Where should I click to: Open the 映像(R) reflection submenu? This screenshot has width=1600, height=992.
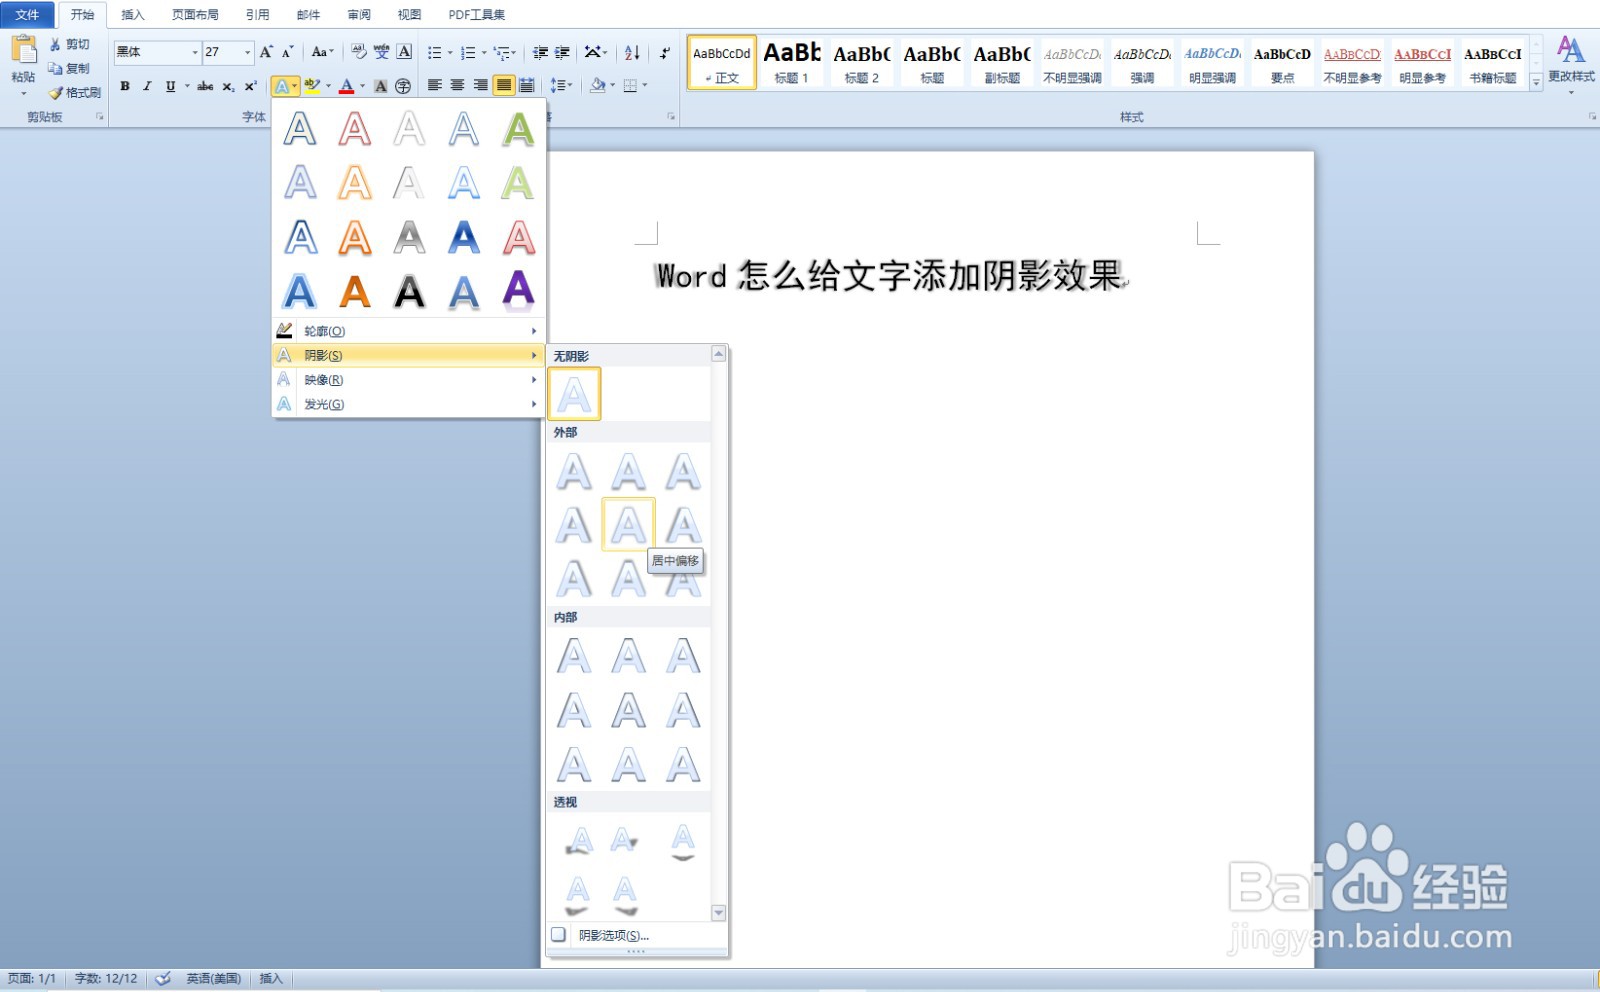[409, 380]
